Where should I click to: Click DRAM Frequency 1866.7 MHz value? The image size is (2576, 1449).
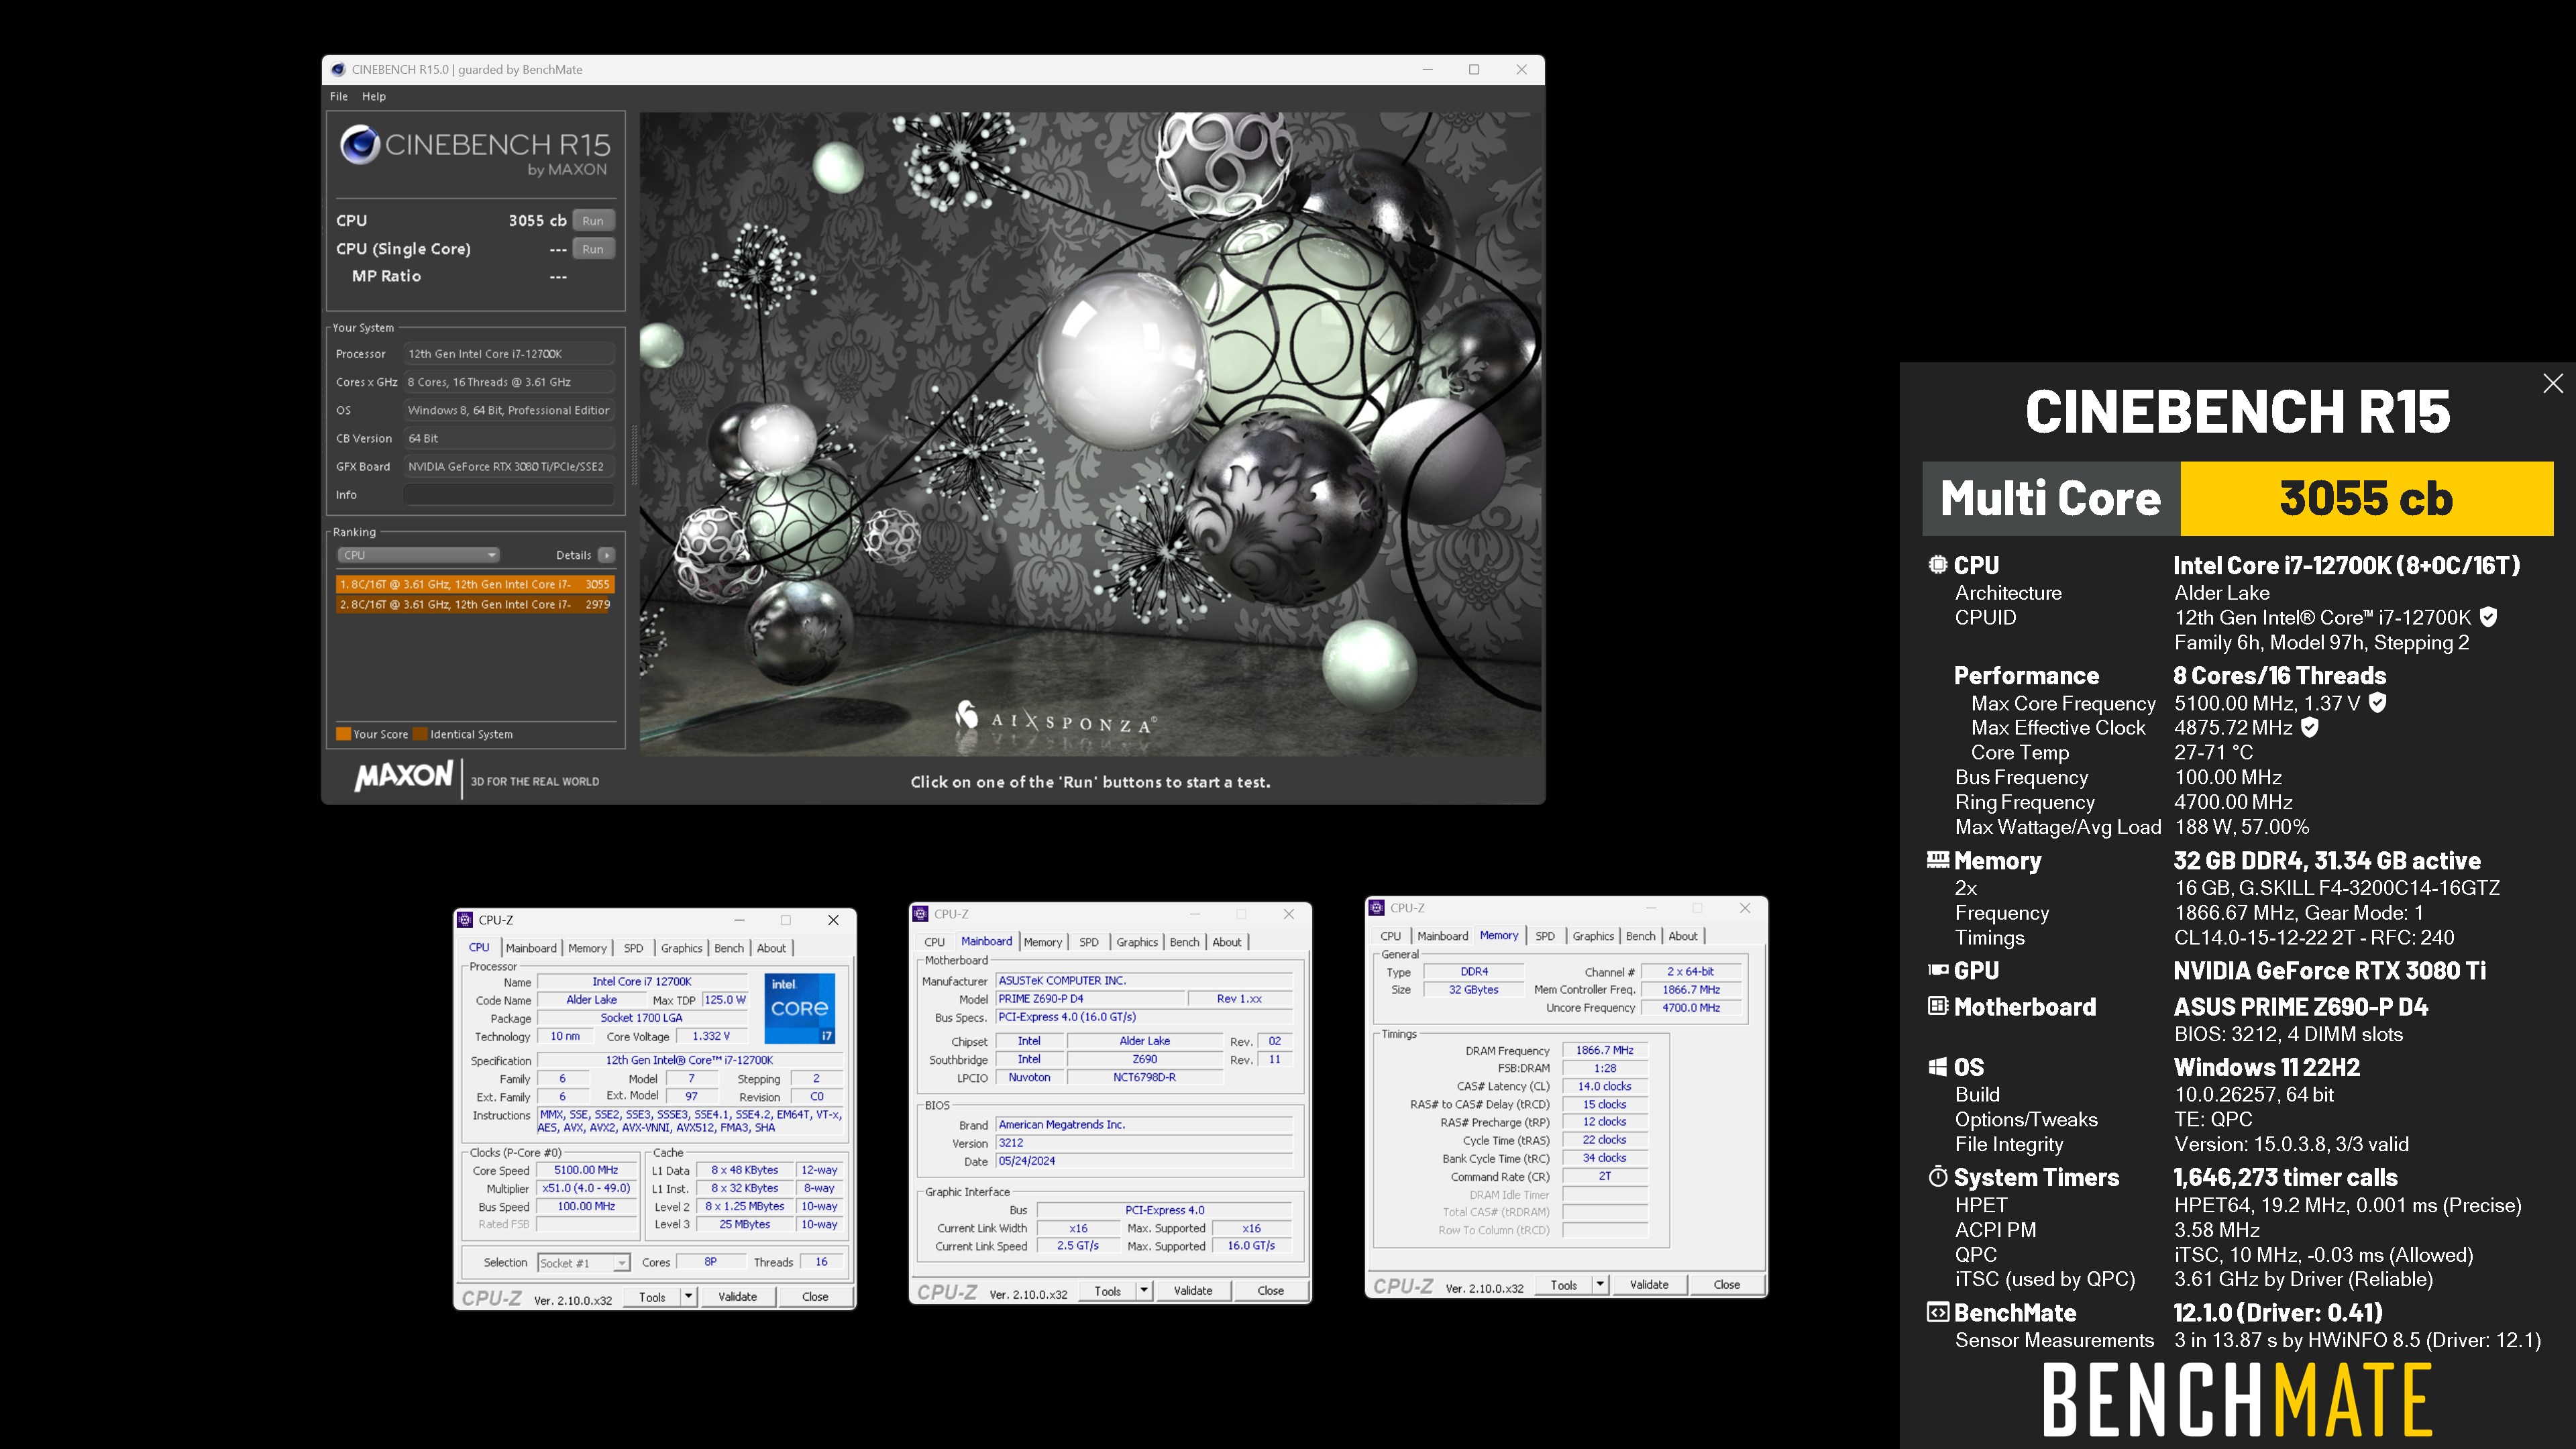(x=1604, y=1050)
